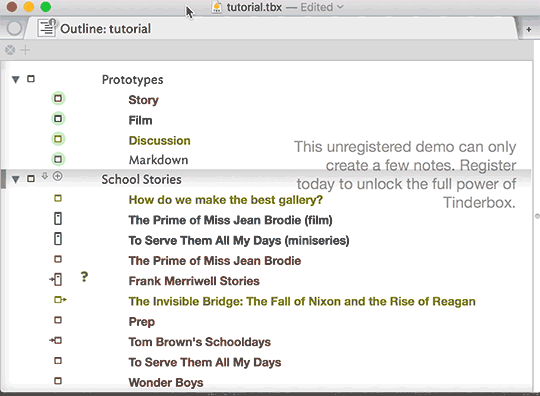Click the icon for The Prime of Miss Jean Brodie (film)
This screenshot has width=540, height=396.
tap(58, 219)
